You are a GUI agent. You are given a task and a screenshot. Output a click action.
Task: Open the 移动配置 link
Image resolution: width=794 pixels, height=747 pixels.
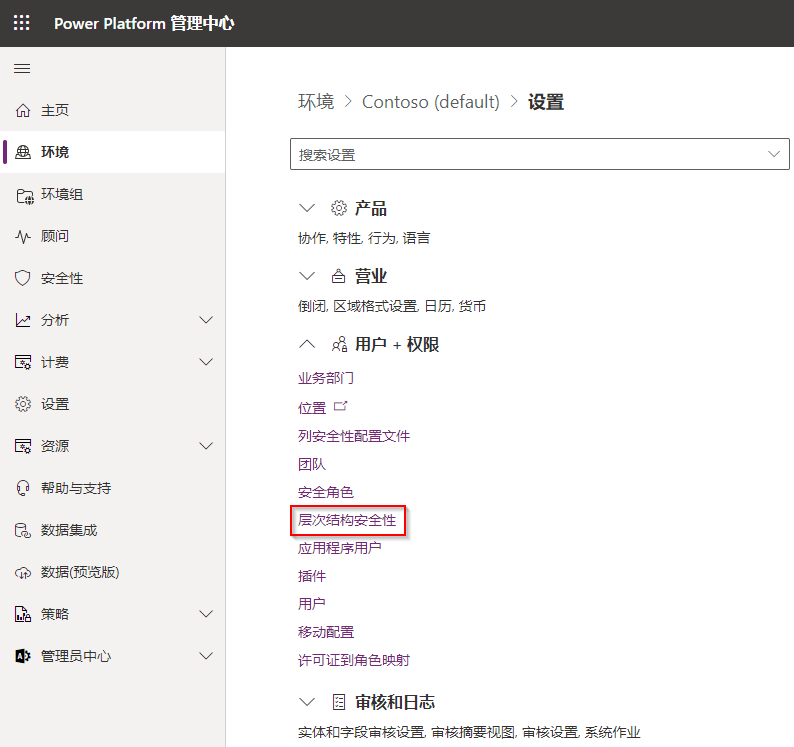pyautogui.click(x=326, y=632)
